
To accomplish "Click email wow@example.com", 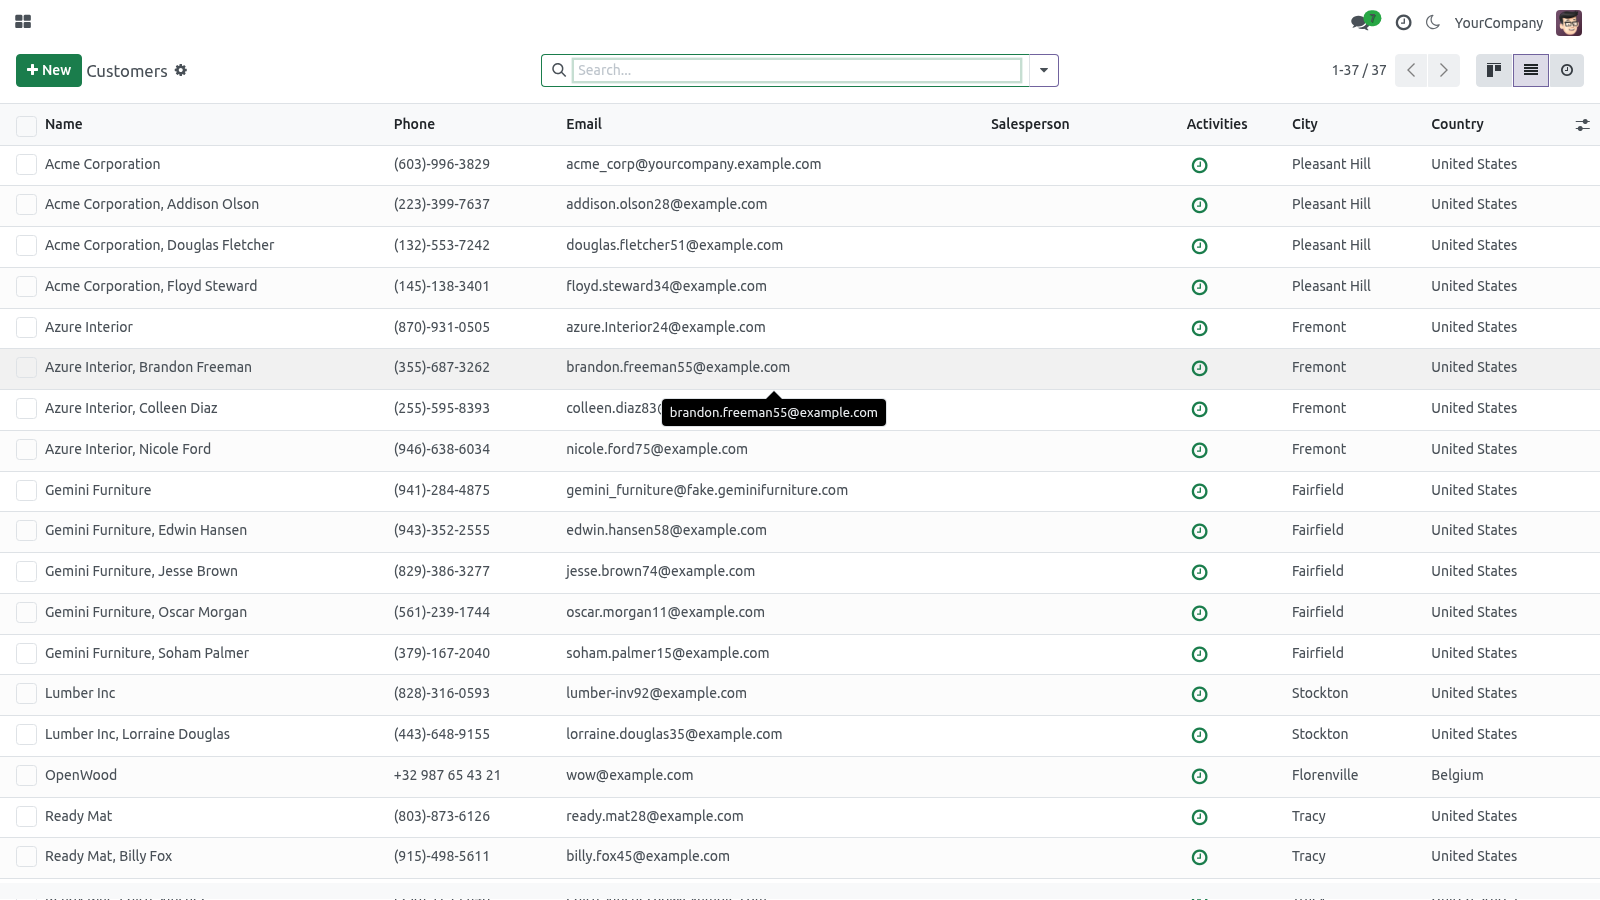I will click(x=629, y=775).
